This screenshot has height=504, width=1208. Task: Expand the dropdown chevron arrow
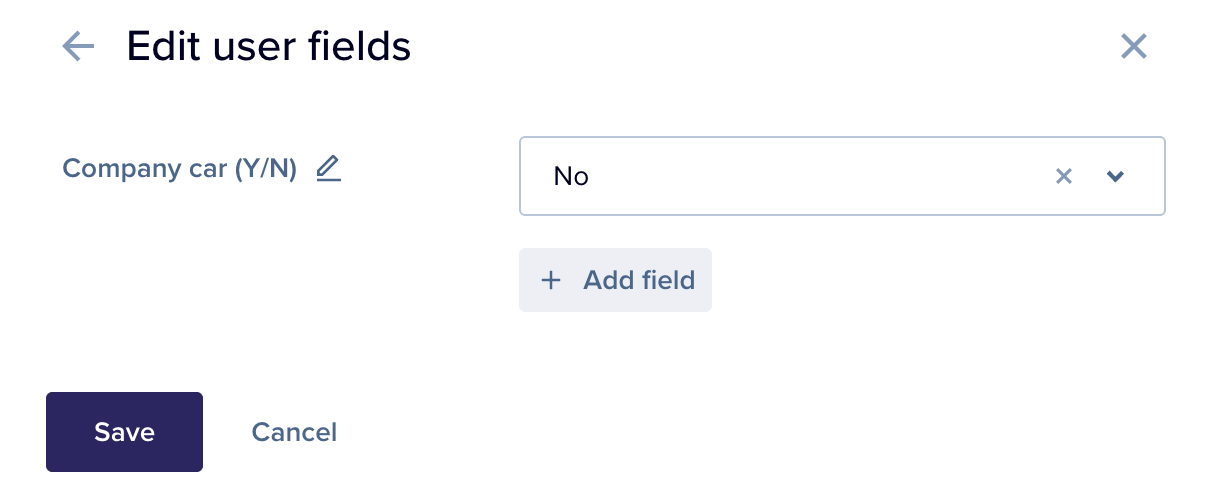click(x=1116, y=176)
